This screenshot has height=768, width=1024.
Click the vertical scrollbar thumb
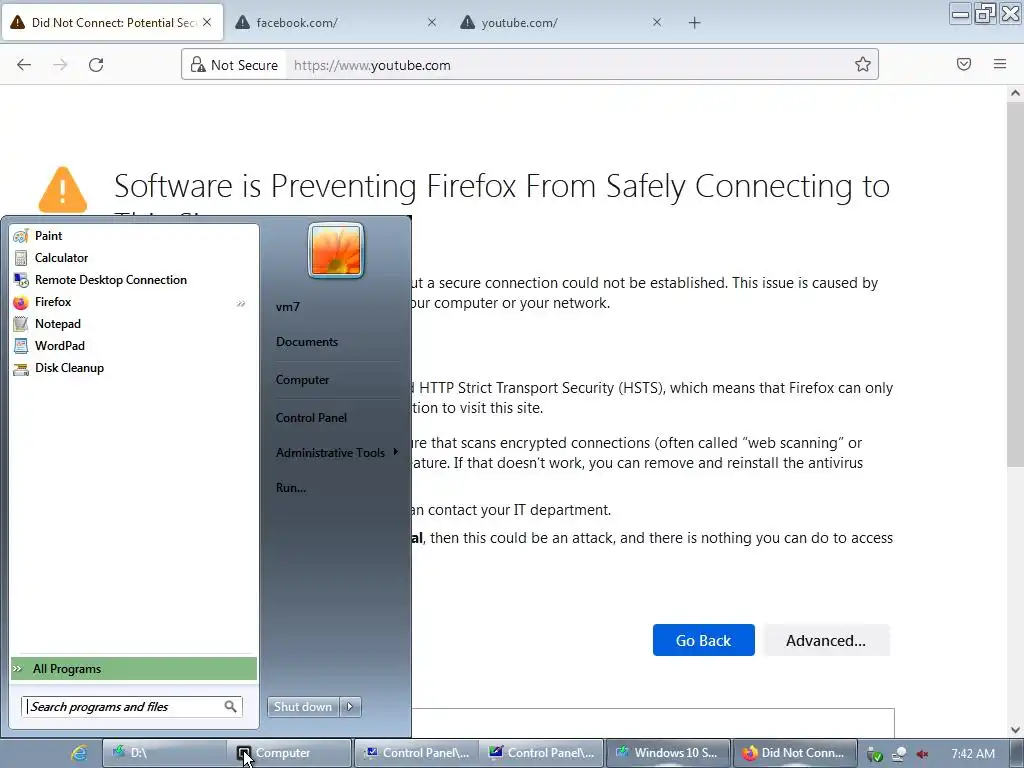1015,285
